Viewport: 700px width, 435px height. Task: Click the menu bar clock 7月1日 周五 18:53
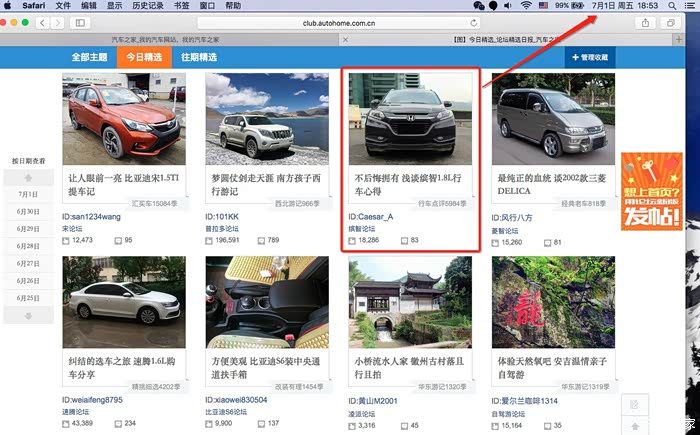coord(625,5)
